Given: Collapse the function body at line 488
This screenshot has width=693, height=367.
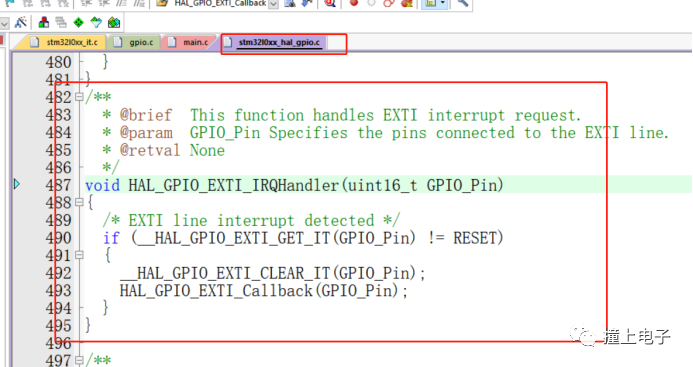Looking at the screenshot, I should click(79, 202).
